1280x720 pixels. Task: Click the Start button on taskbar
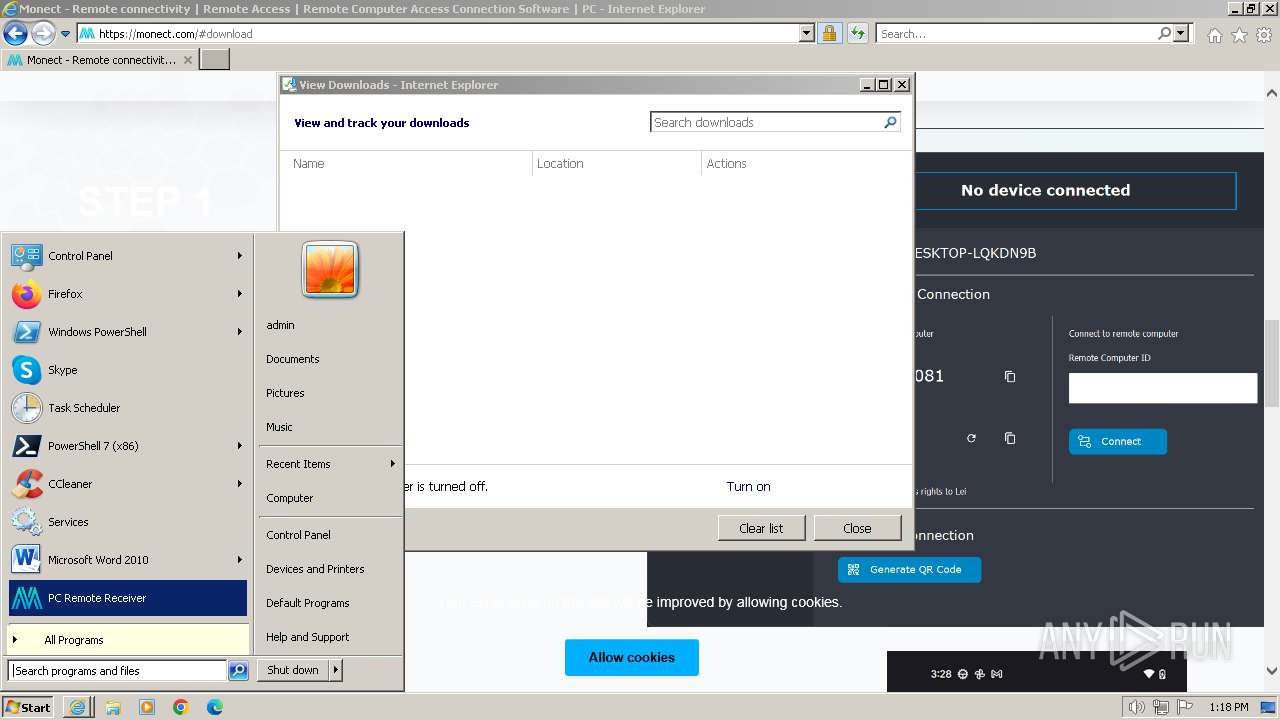(x=28, y=707)
